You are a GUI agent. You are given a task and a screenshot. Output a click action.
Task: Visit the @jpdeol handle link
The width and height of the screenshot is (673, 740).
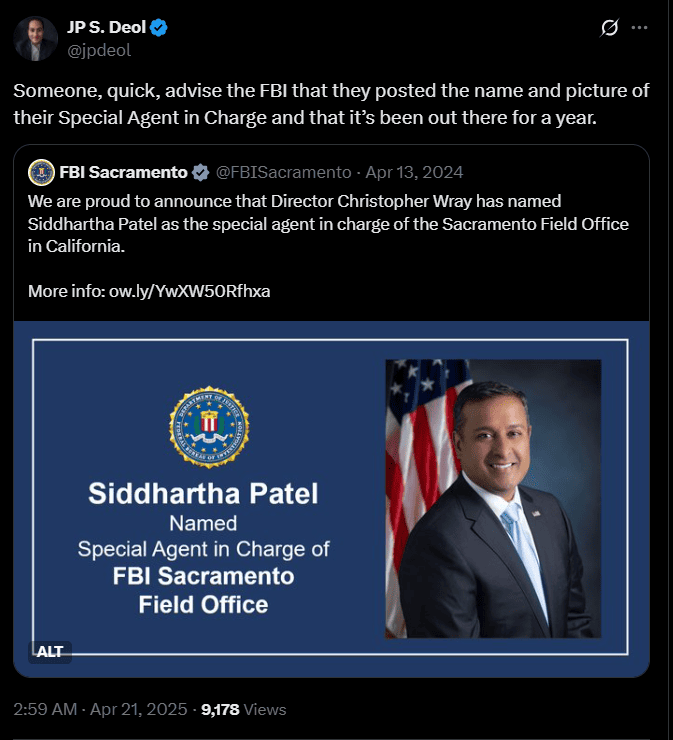pos(99,49)
